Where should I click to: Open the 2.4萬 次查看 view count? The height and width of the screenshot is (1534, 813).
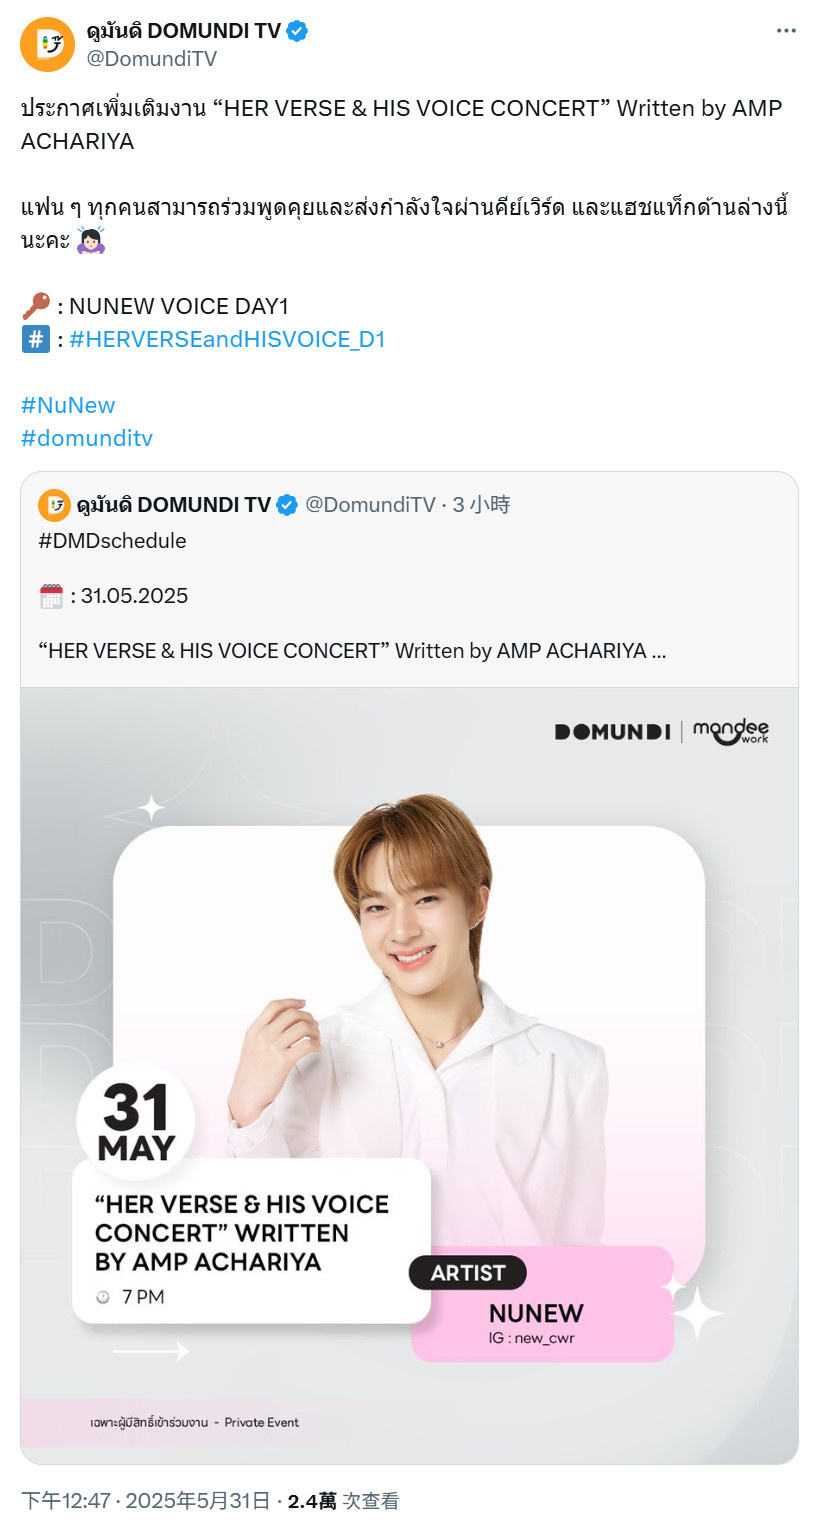[x=343, y=1500]
